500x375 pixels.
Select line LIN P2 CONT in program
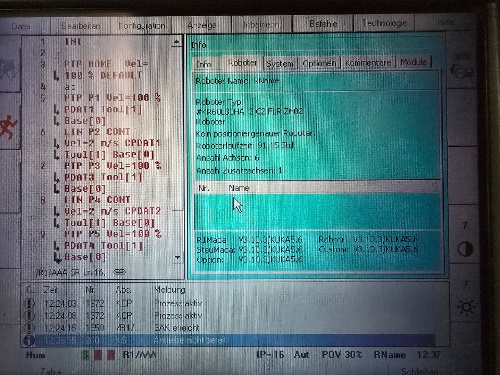point(97,132)
